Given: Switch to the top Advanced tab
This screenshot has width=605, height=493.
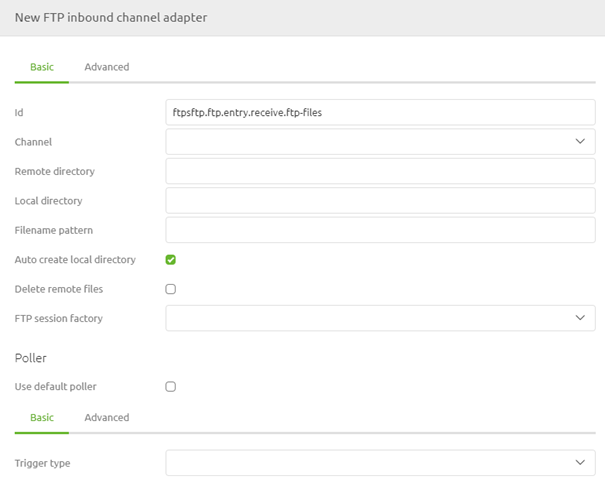Looking at the screenshot, I should [107, 67].
